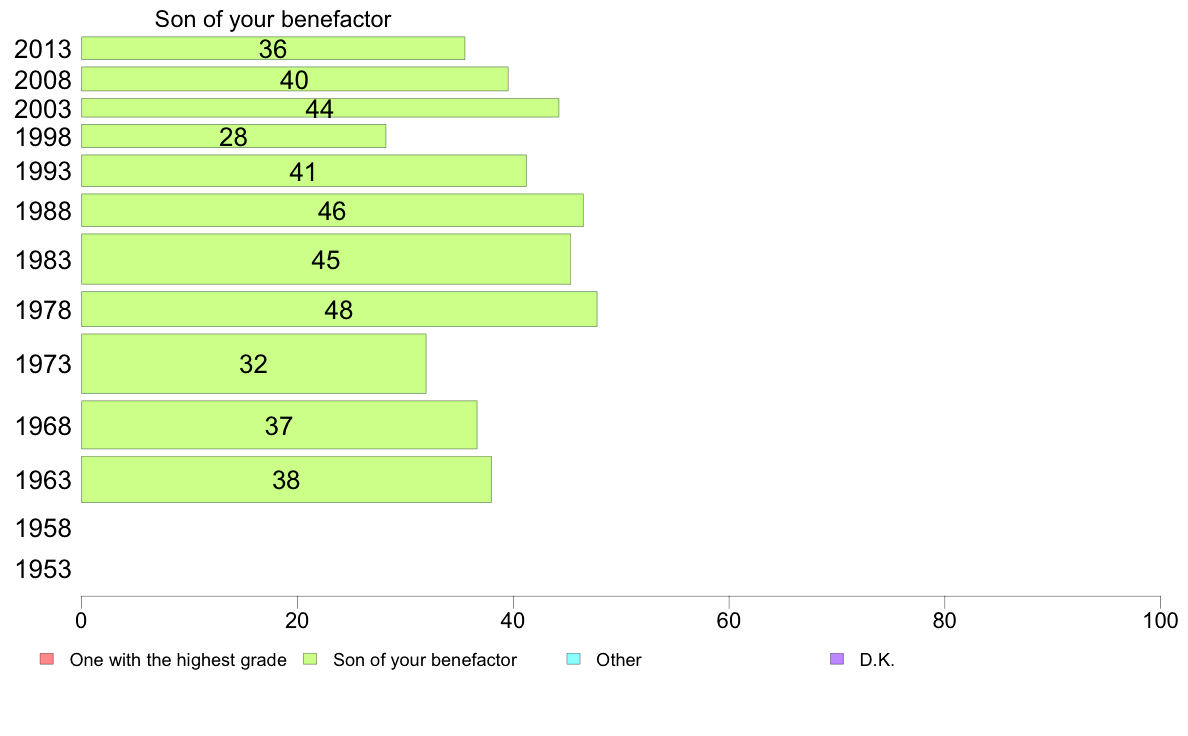Select the 1988 bar showing 46

332,210
